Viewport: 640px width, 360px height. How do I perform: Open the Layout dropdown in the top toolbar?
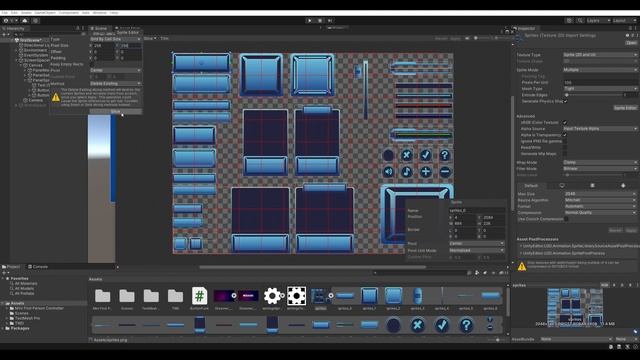624,20
